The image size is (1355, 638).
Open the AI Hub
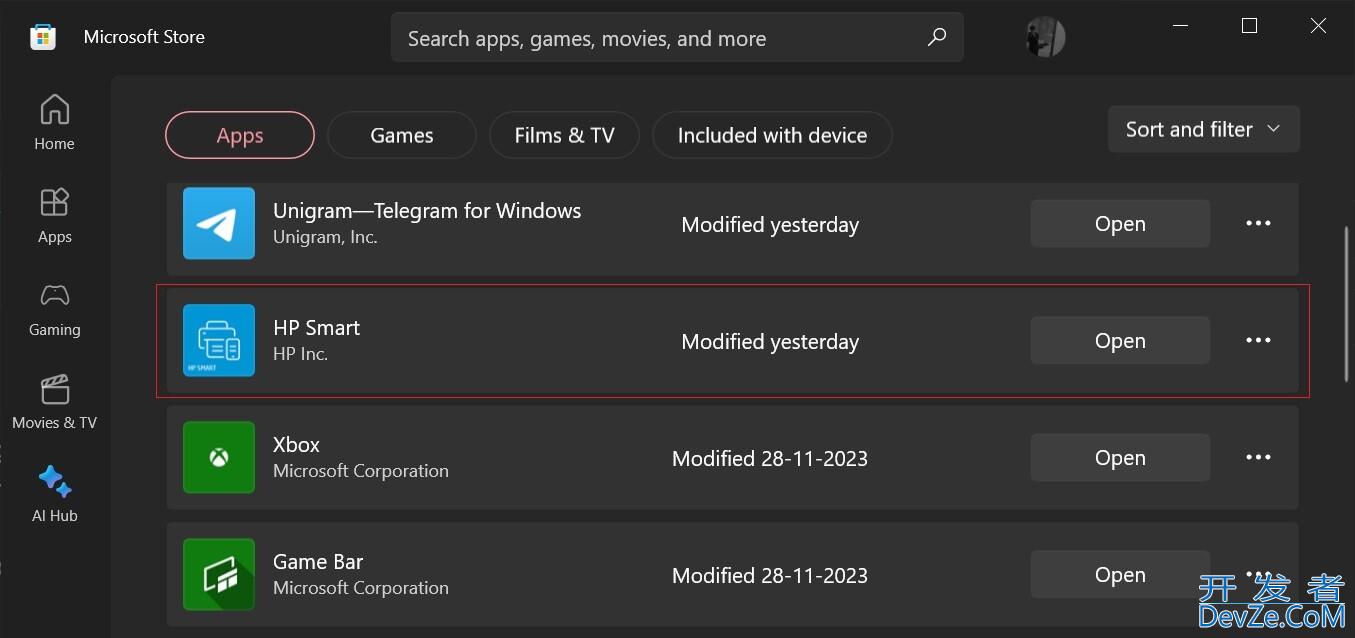coord(54,494)
